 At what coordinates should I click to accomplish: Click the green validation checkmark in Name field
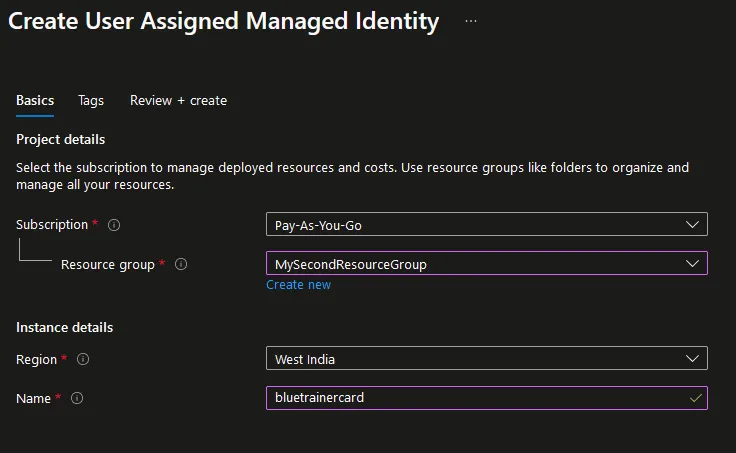point(696,398)
